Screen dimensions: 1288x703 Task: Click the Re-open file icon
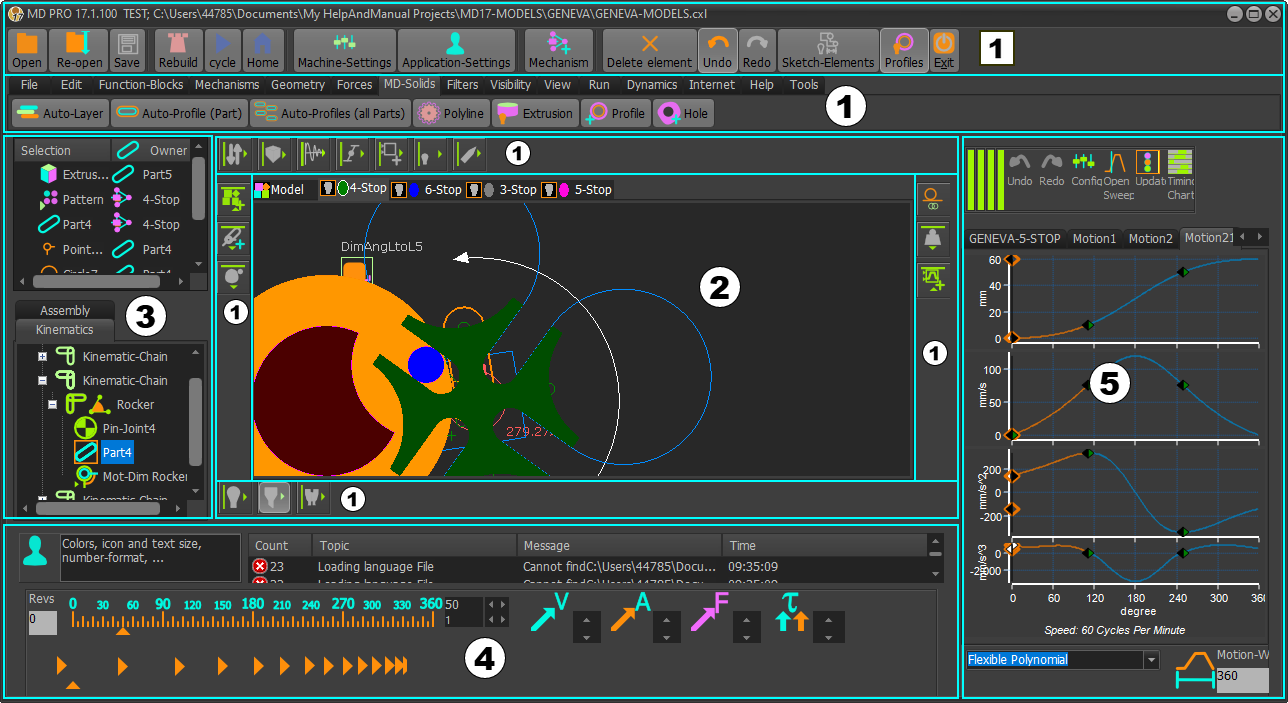point(79,50)
